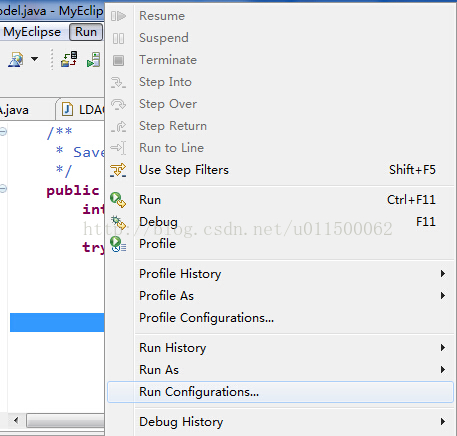Switch to the LDA editor tab

click(81, 109)
